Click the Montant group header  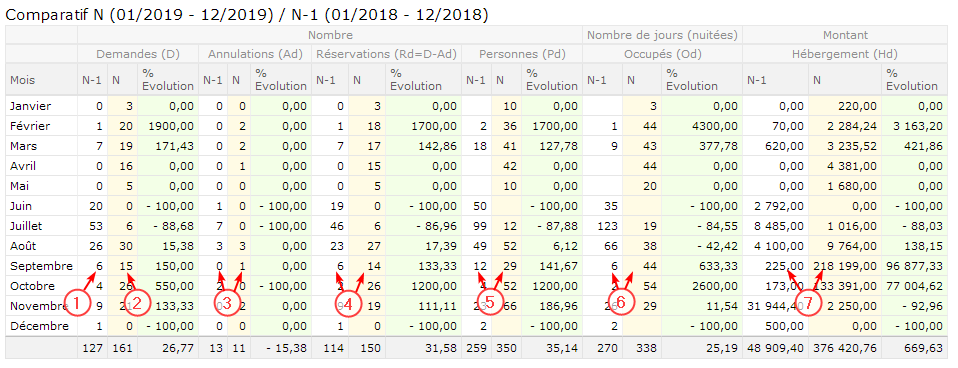(x=845, y=35)
